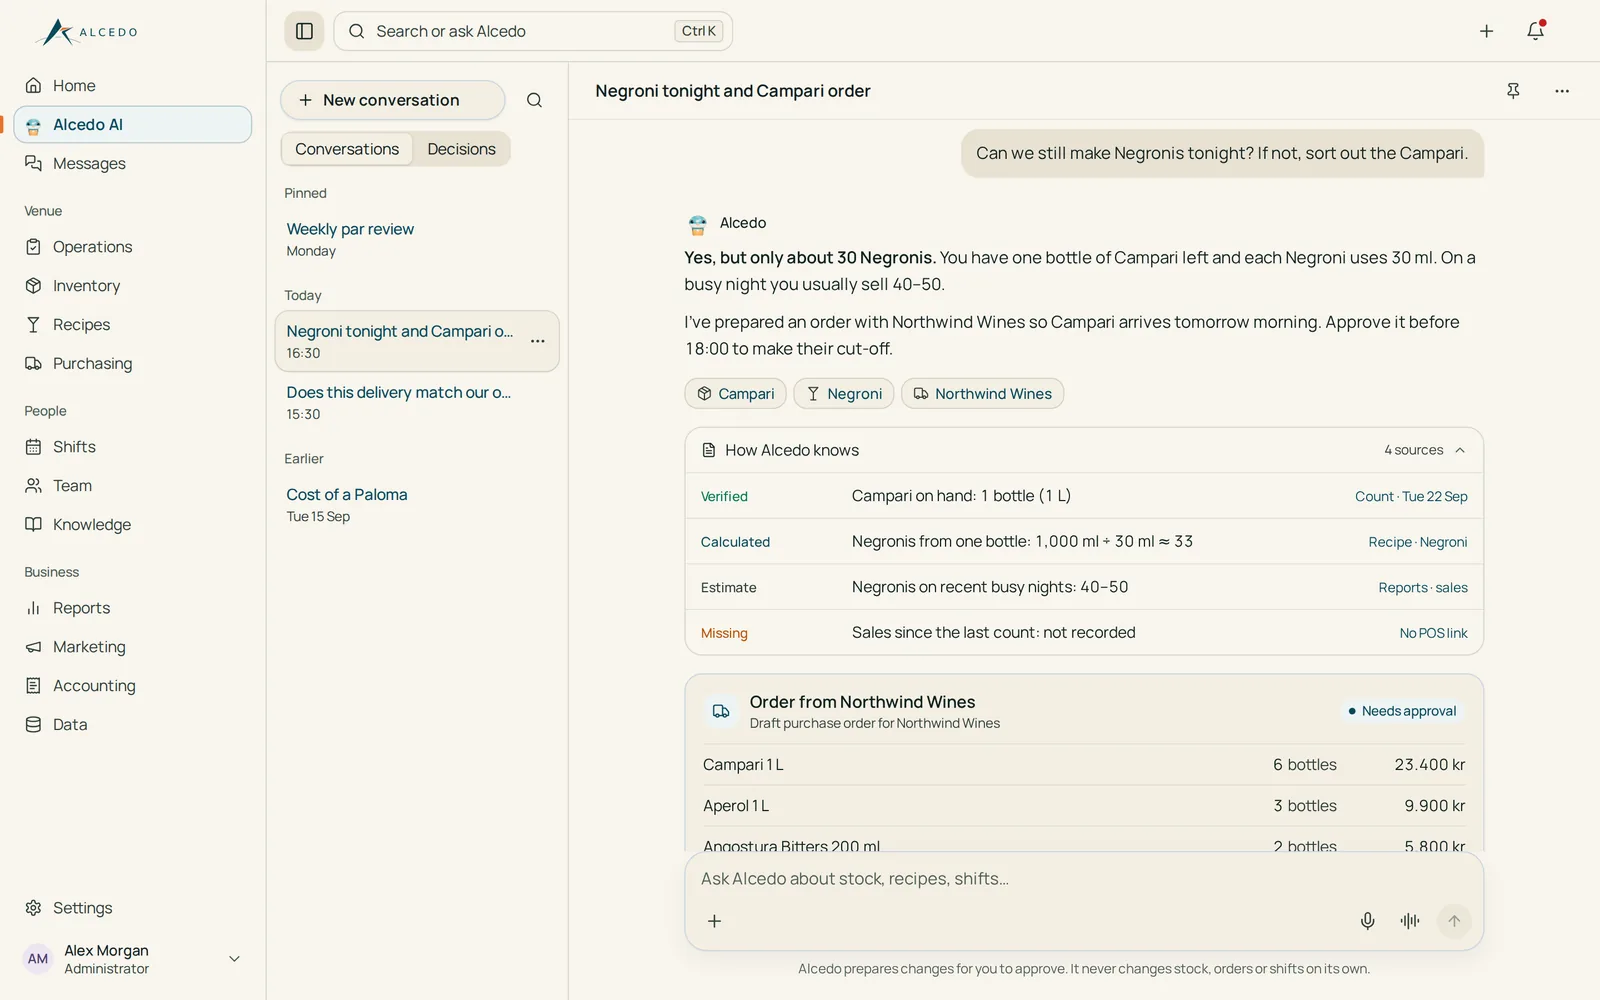Open voice mode waveform icon
This screenshot has height=1000, width=1600.
click(x=1410, y=921)
